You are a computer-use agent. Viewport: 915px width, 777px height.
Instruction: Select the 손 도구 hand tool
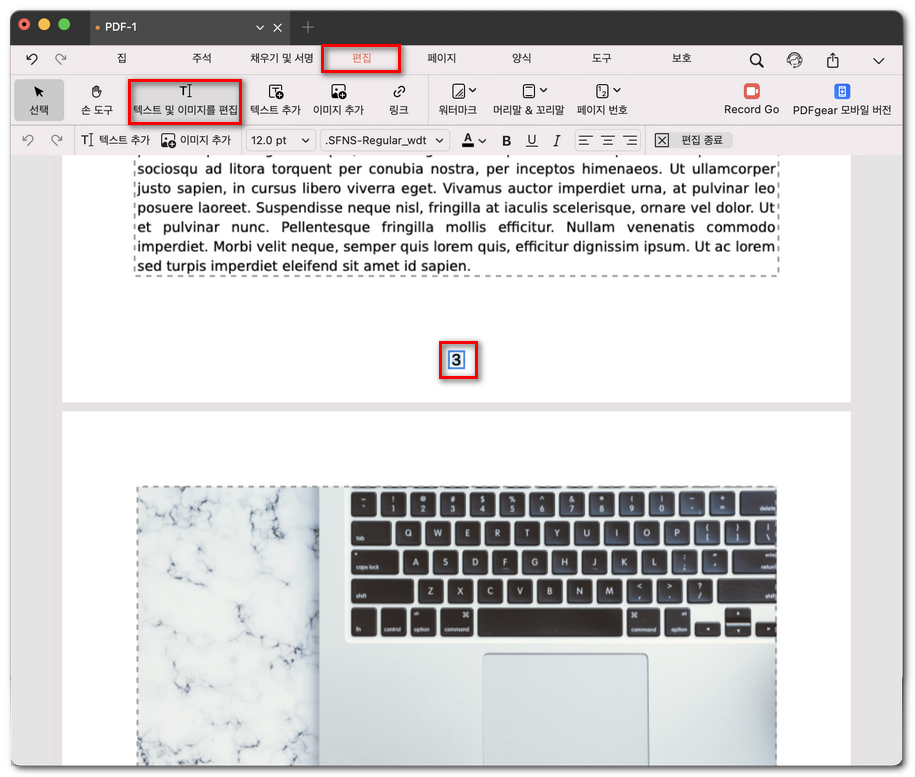point(97,100)
